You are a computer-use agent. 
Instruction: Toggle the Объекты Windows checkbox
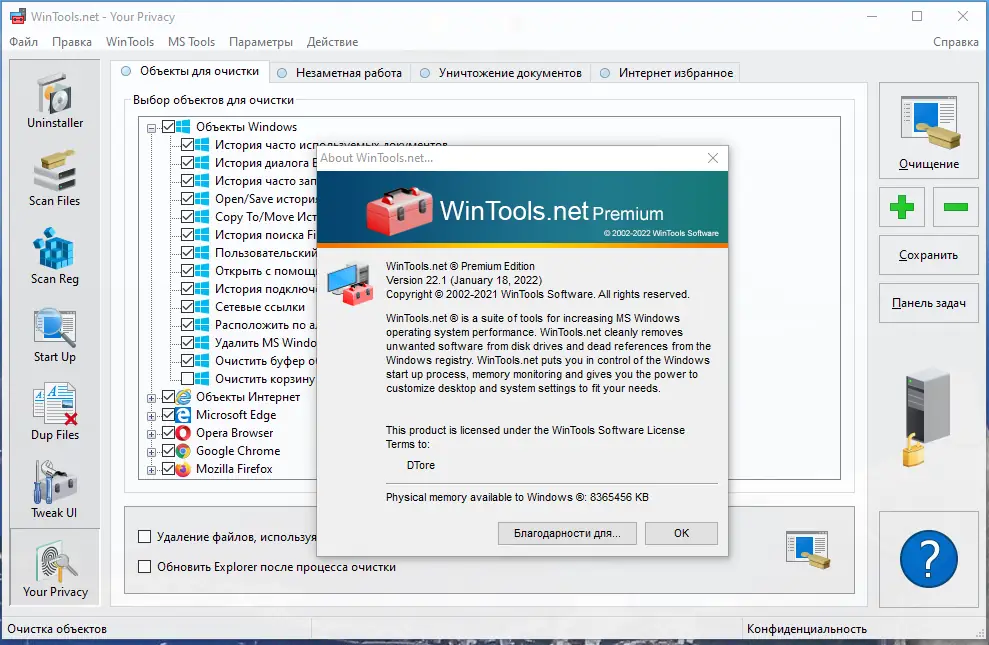[168, 127]
